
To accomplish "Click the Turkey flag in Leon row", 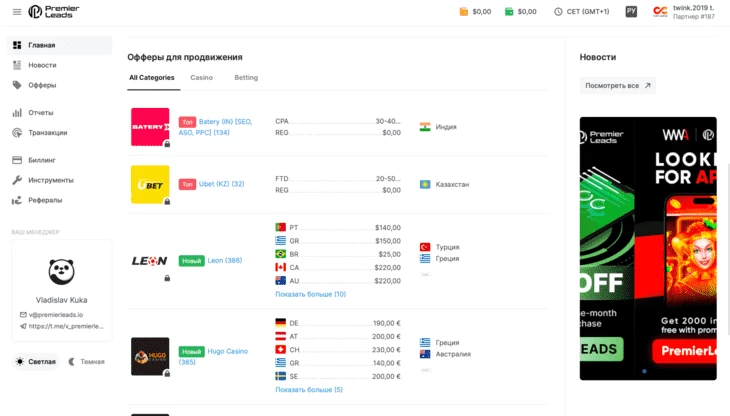I will [425, 247].
